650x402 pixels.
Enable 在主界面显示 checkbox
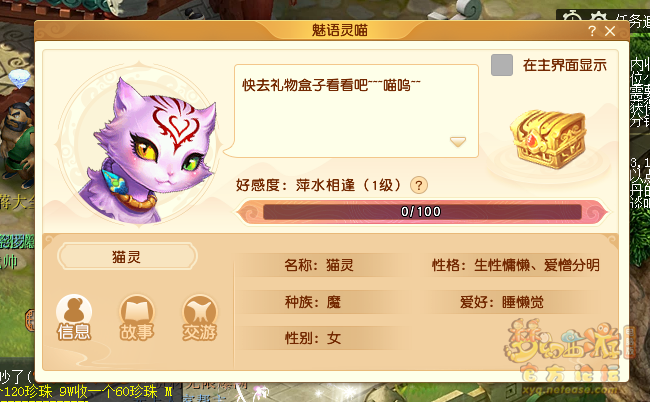502,65
